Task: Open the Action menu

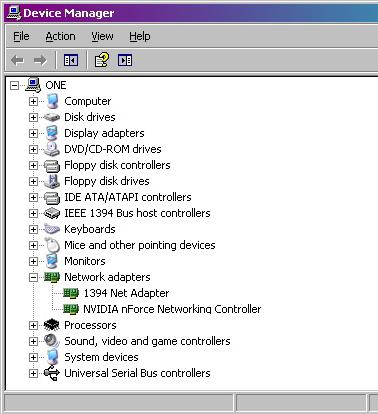Action: (x=60, y=36)
